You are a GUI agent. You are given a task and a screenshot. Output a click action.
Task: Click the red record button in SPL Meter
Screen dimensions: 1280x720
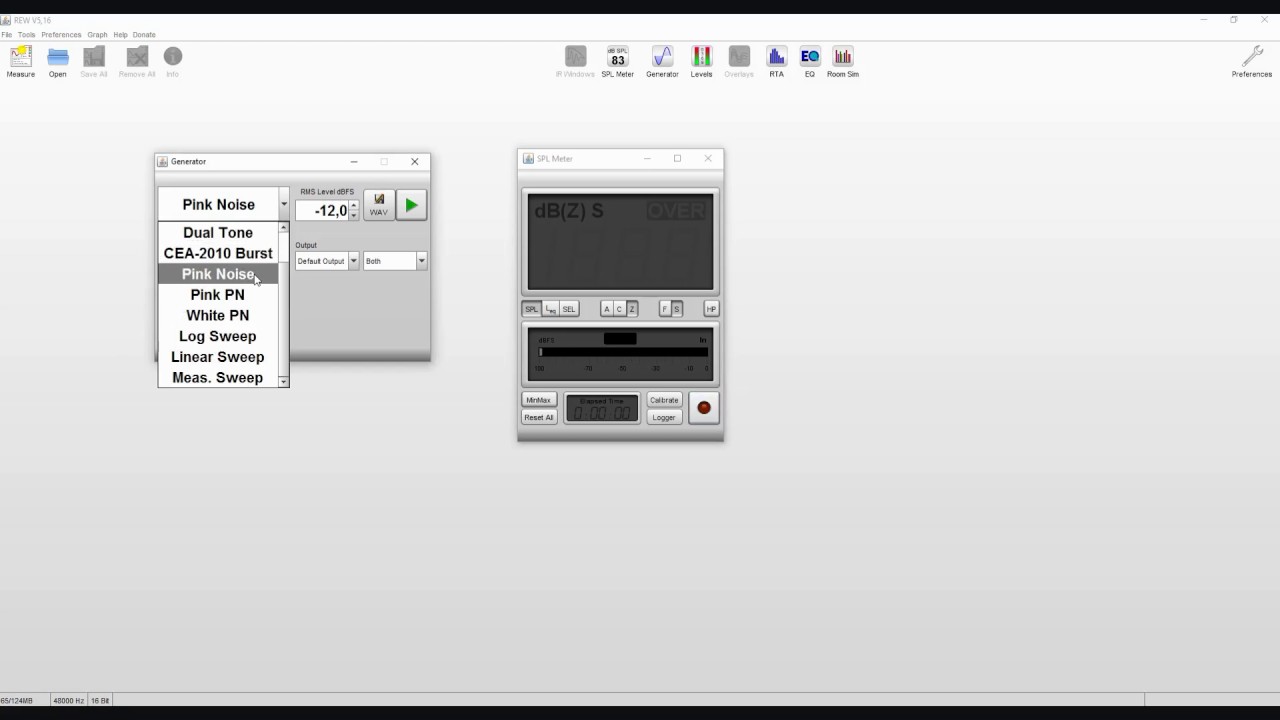pyautogui.click(x=704, y=408)
